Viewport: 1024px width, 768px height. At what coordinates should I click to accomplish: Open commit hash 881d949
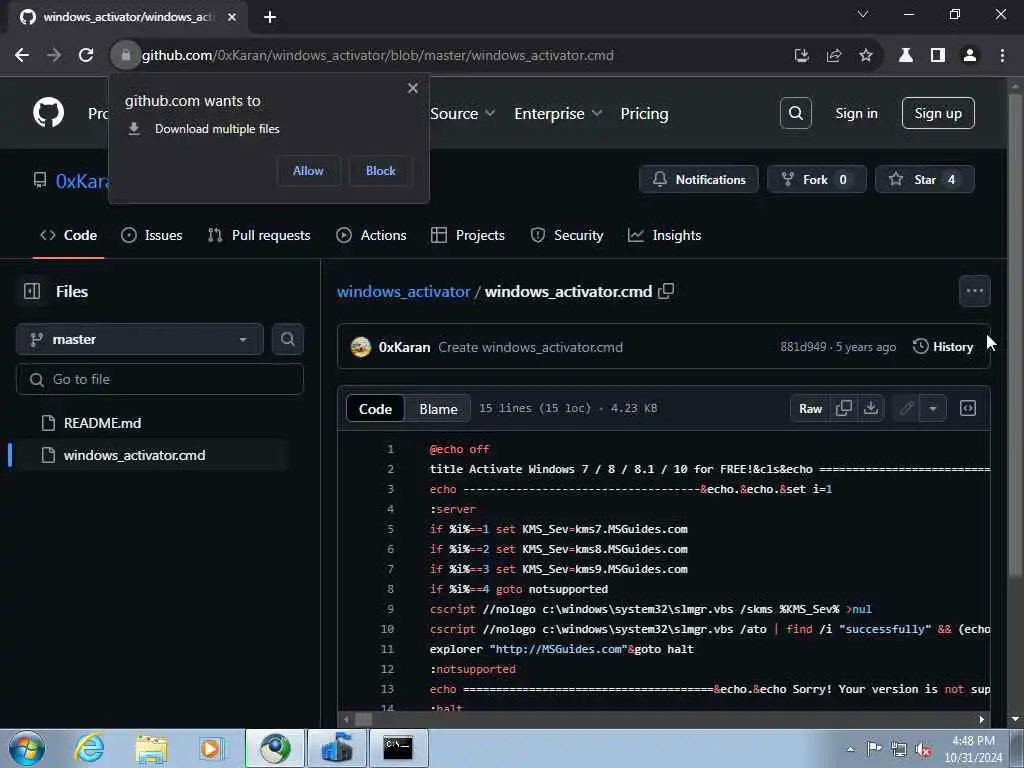pos(803,347)
